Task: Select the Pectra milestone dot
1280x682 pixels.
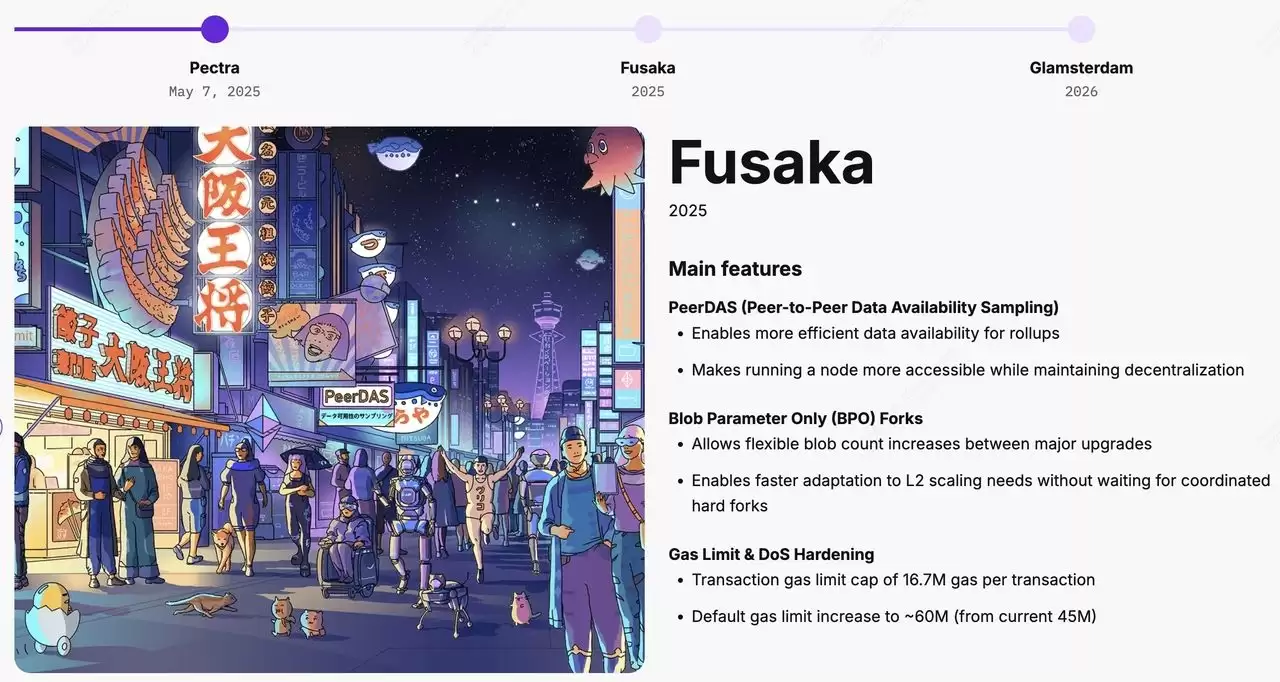Action: pos(214,29)
